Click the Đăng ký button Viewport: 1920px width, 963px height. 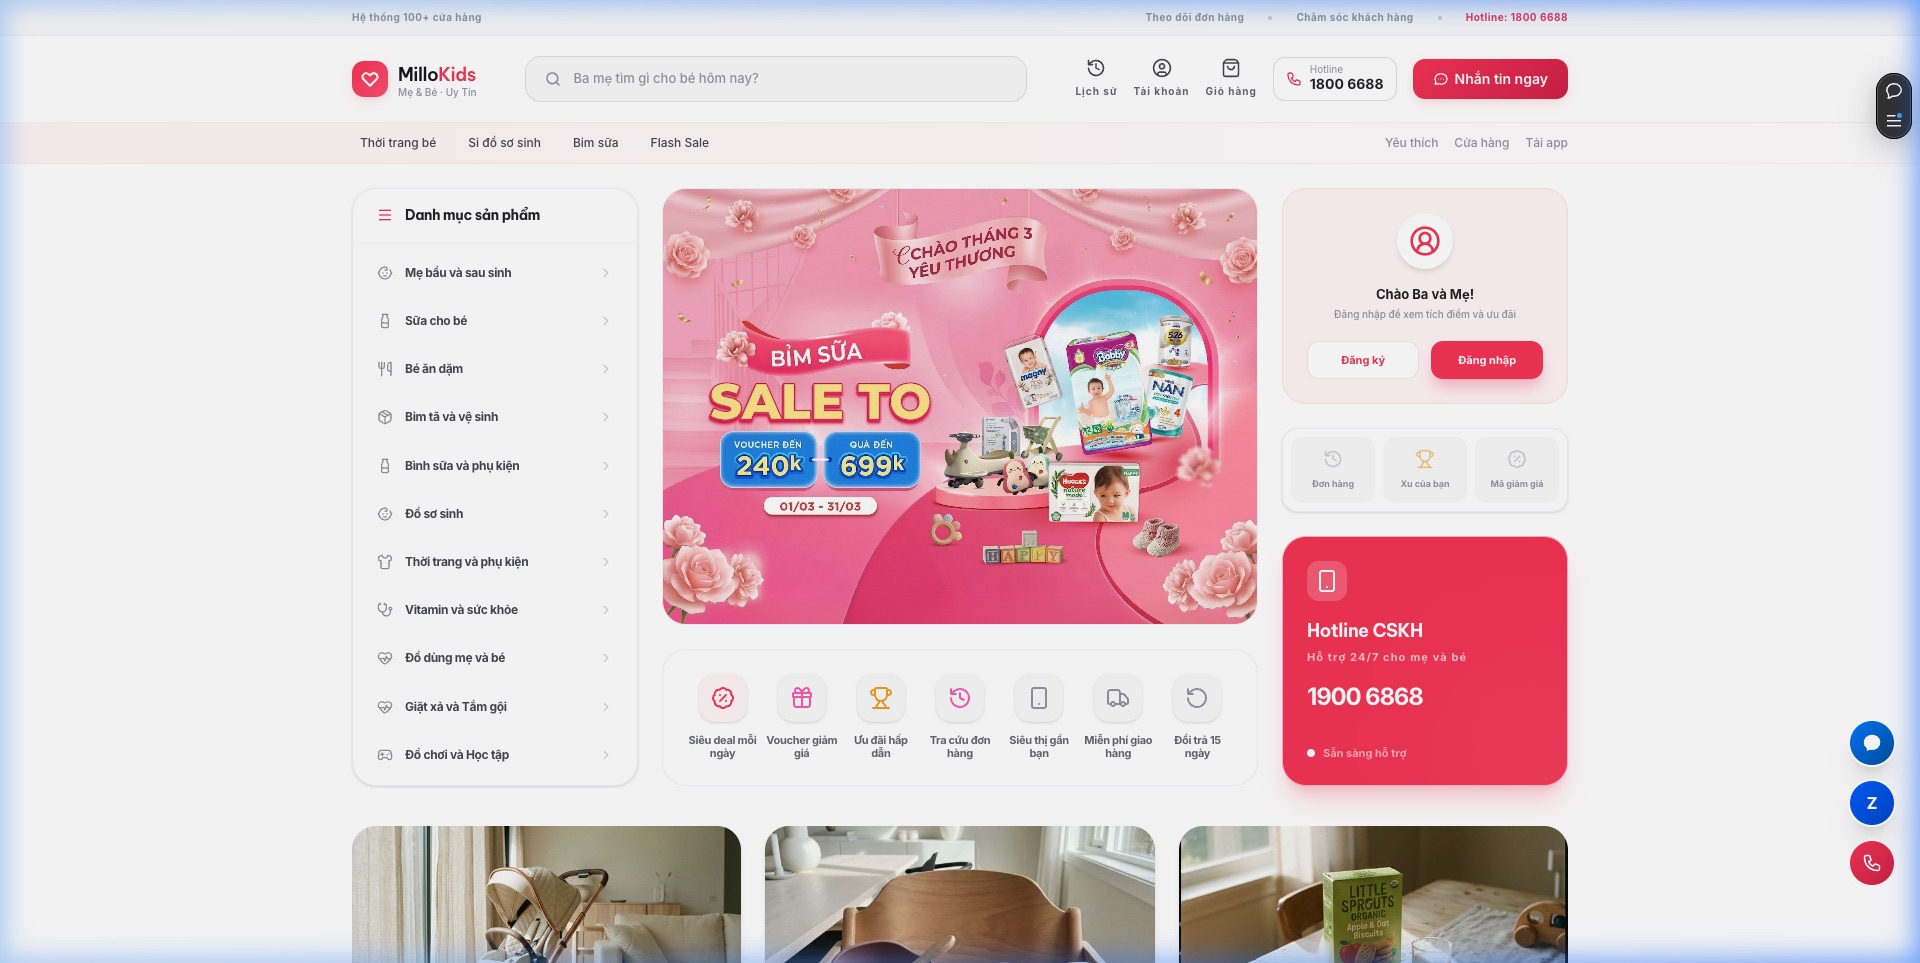(x=1362, y=360)
